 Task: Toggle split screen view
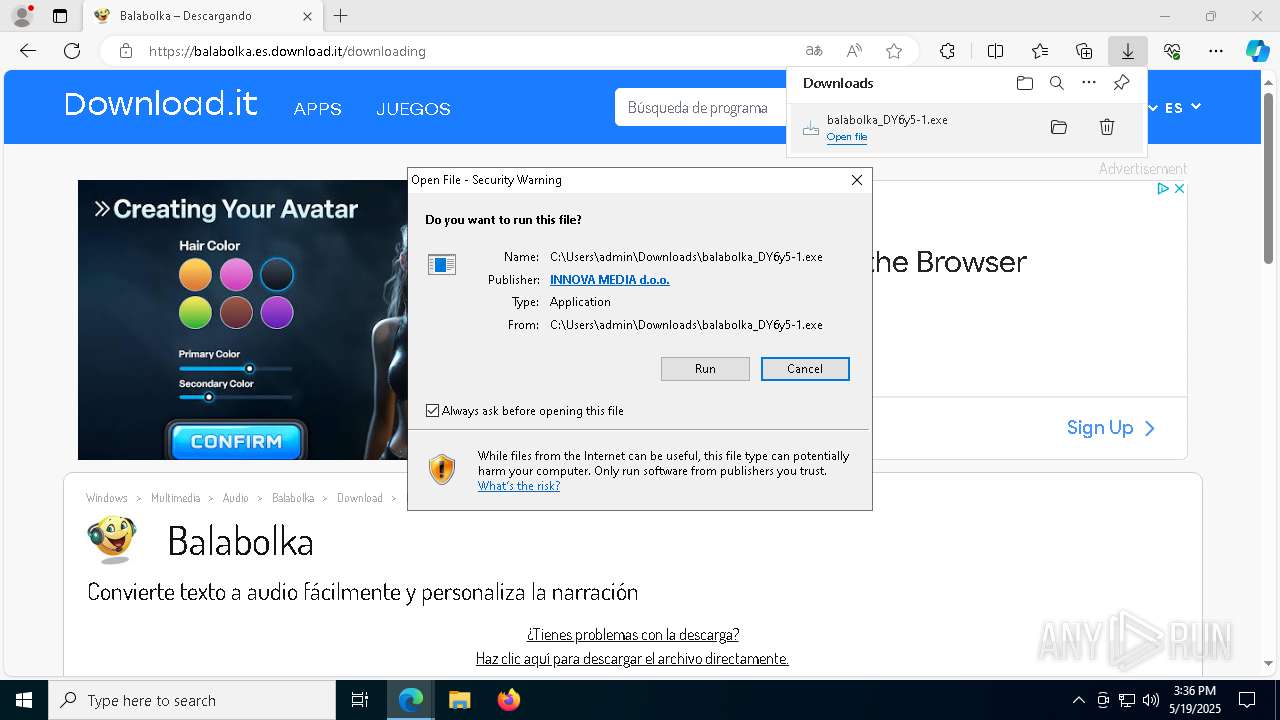click(x=996, y=51)
